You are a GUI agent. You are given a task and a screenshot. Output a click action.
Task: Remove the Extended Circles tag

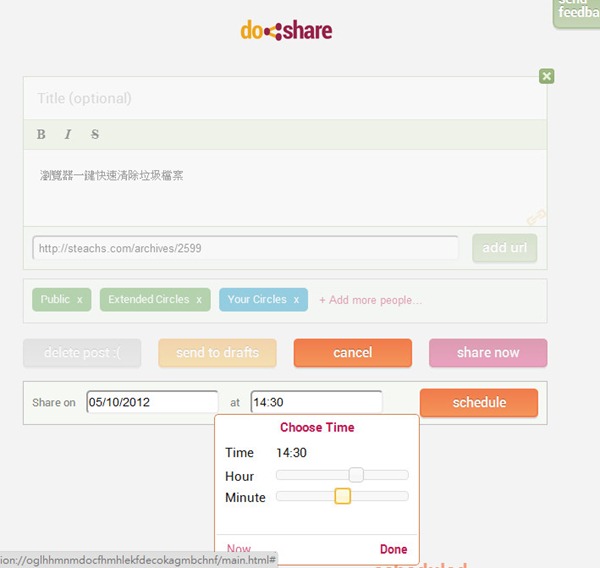tap(199, 300)
